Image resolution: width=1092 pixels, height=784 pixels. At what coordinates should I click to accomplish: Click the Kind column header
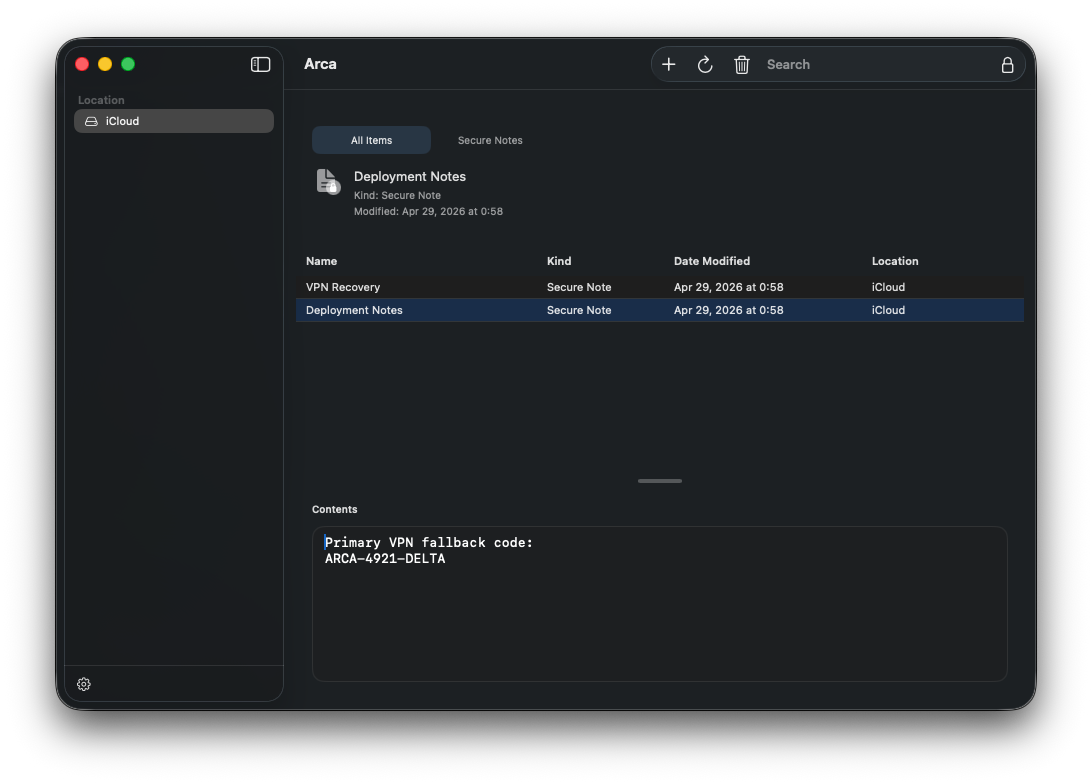[x=559, y=261]
